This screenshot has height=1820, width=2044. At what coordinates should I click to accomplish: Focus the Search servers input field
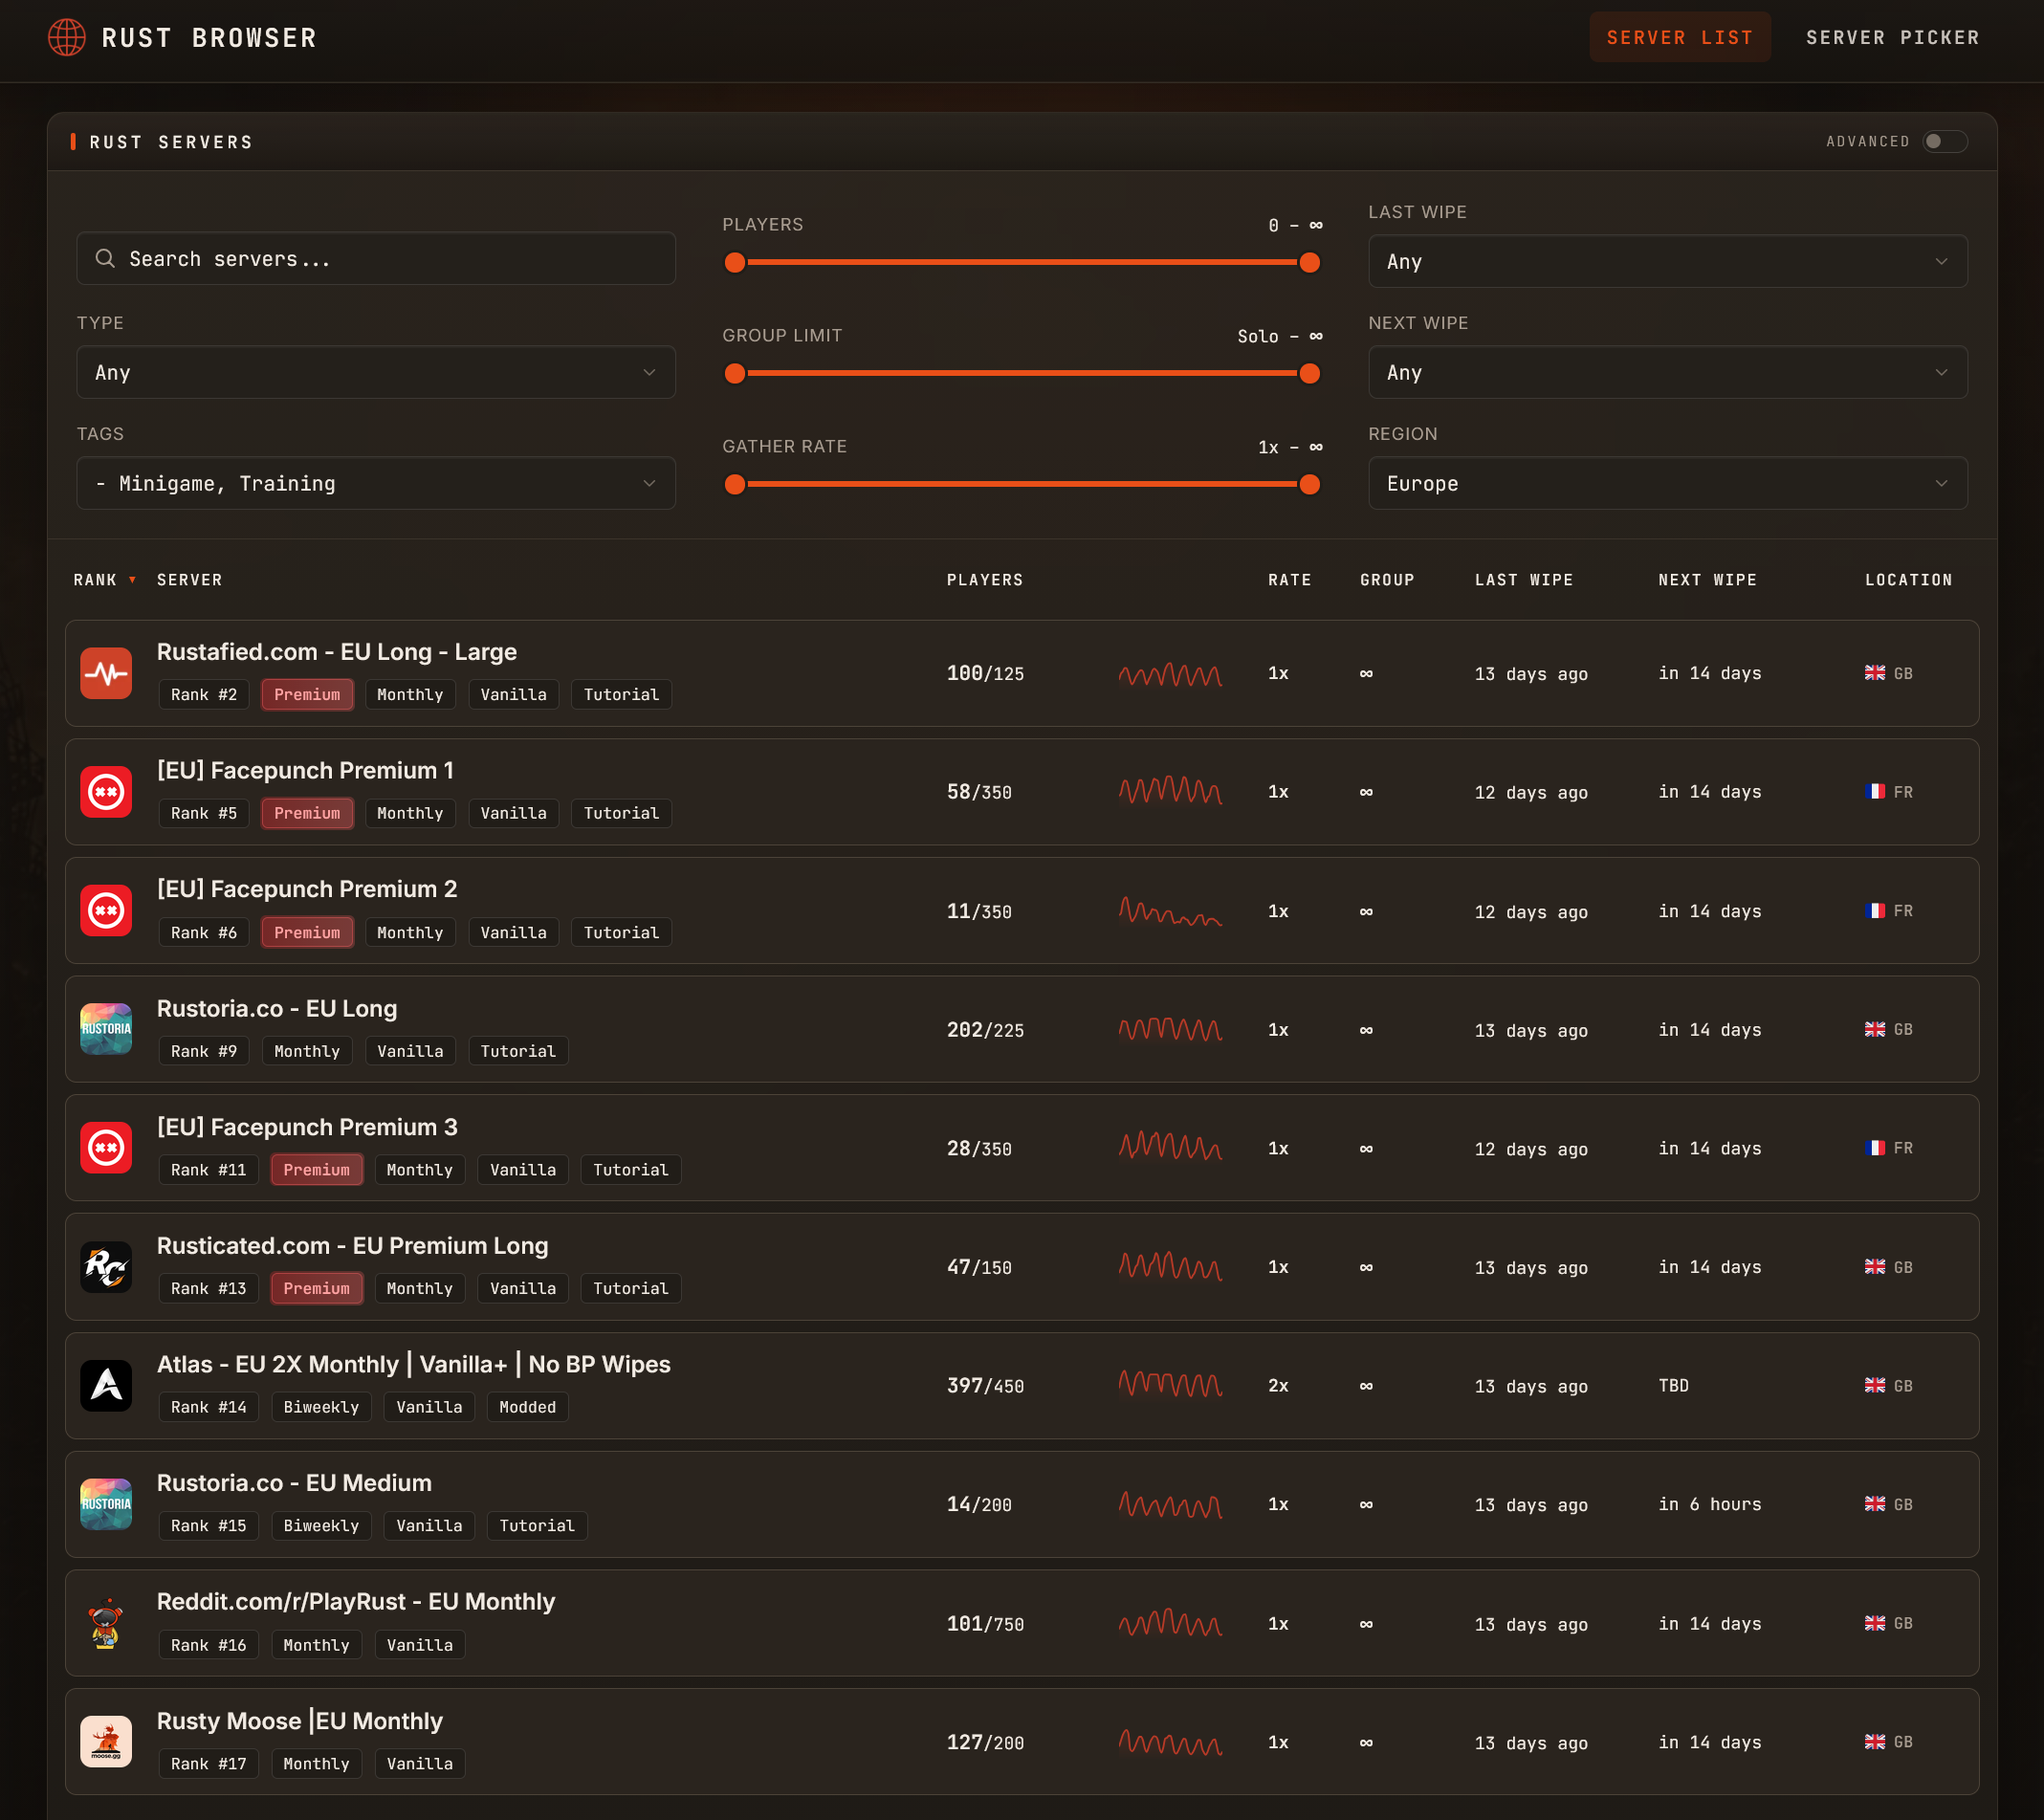pos(376,259)
